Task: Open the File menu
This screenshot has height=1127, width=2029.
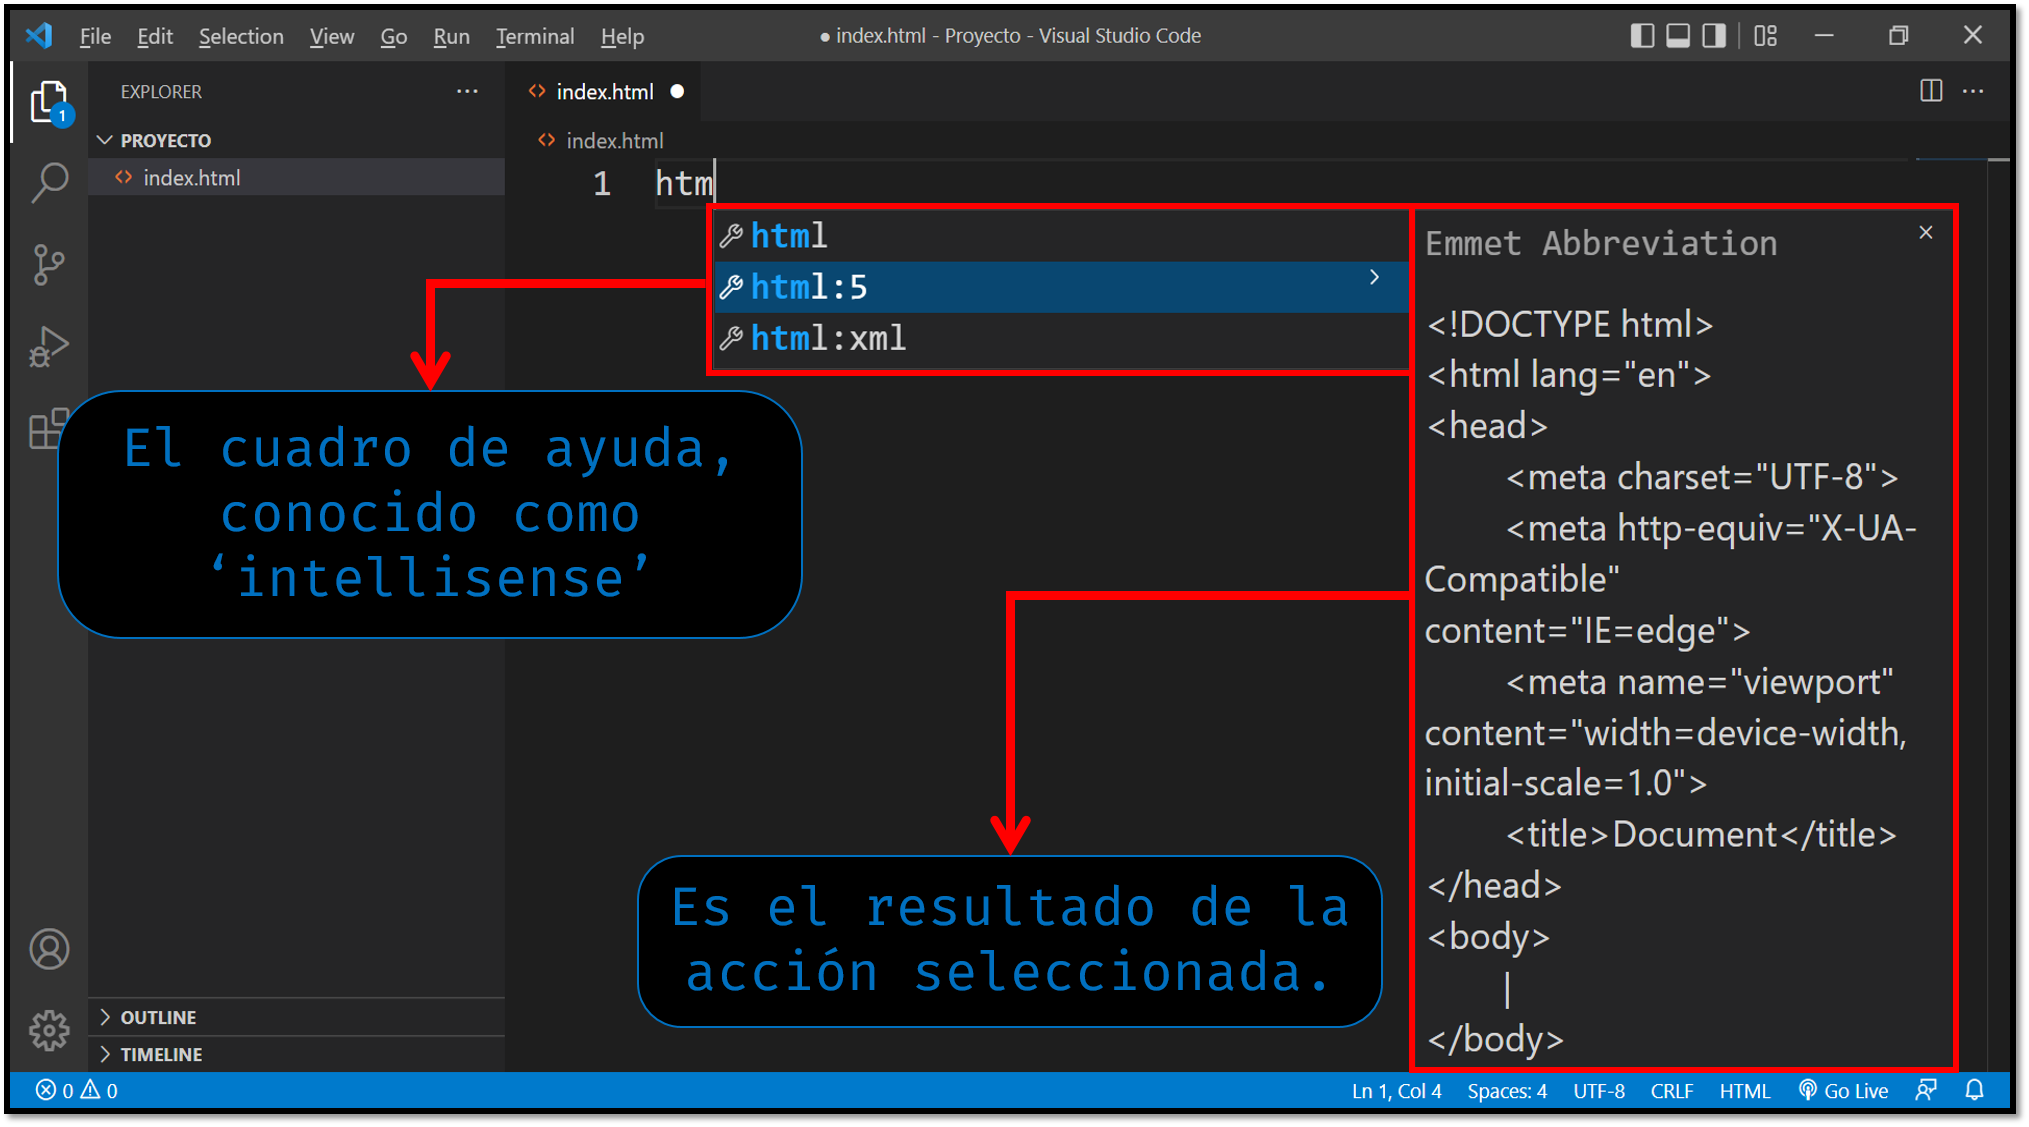Action: (95, 36)
